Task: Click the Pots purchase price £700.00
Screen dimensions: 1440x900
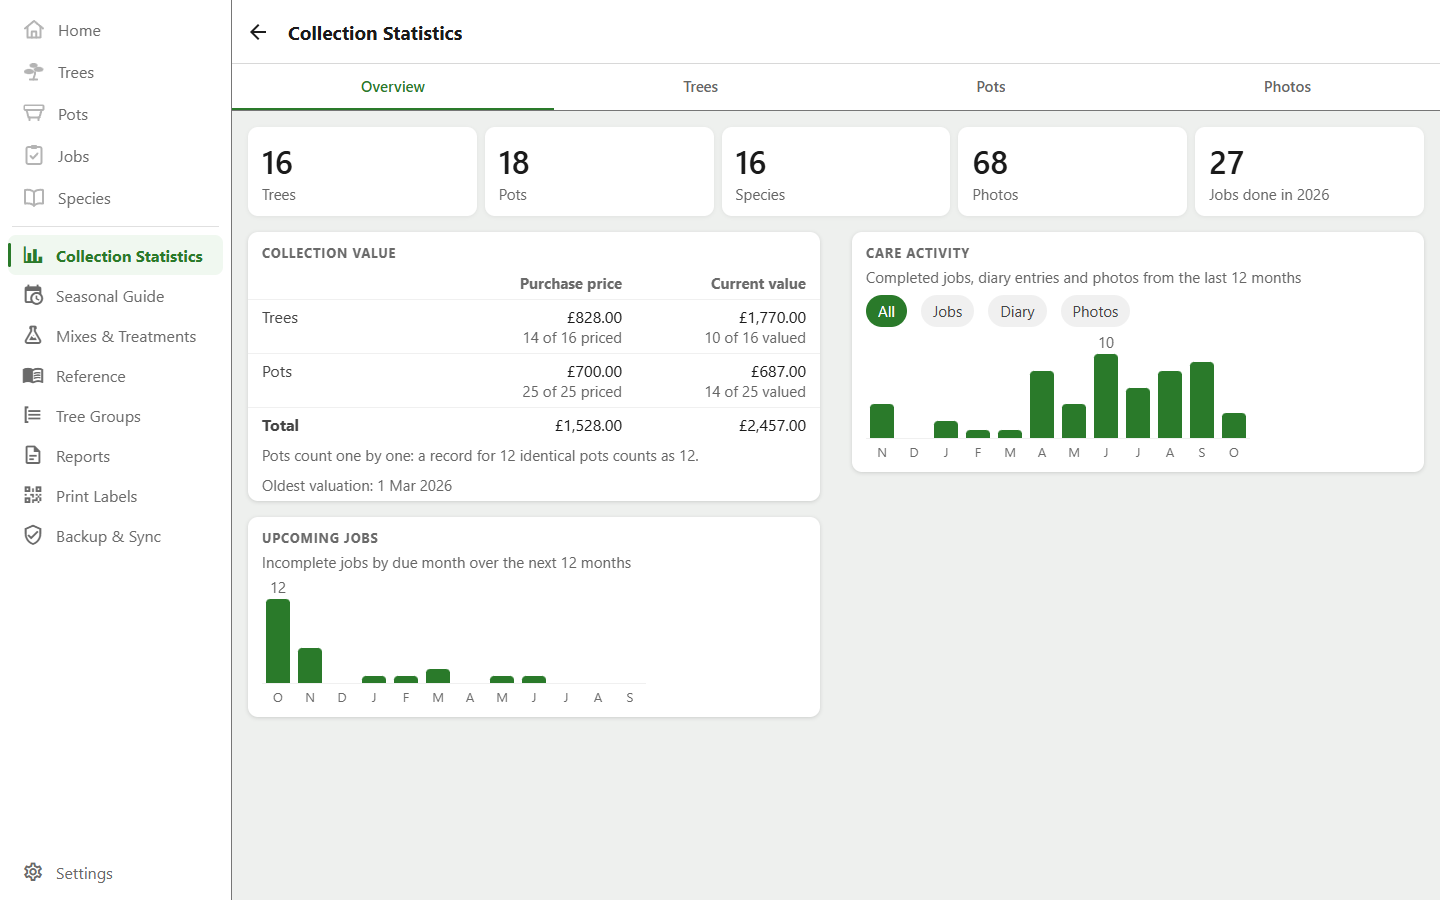Action: pos(594,371)
